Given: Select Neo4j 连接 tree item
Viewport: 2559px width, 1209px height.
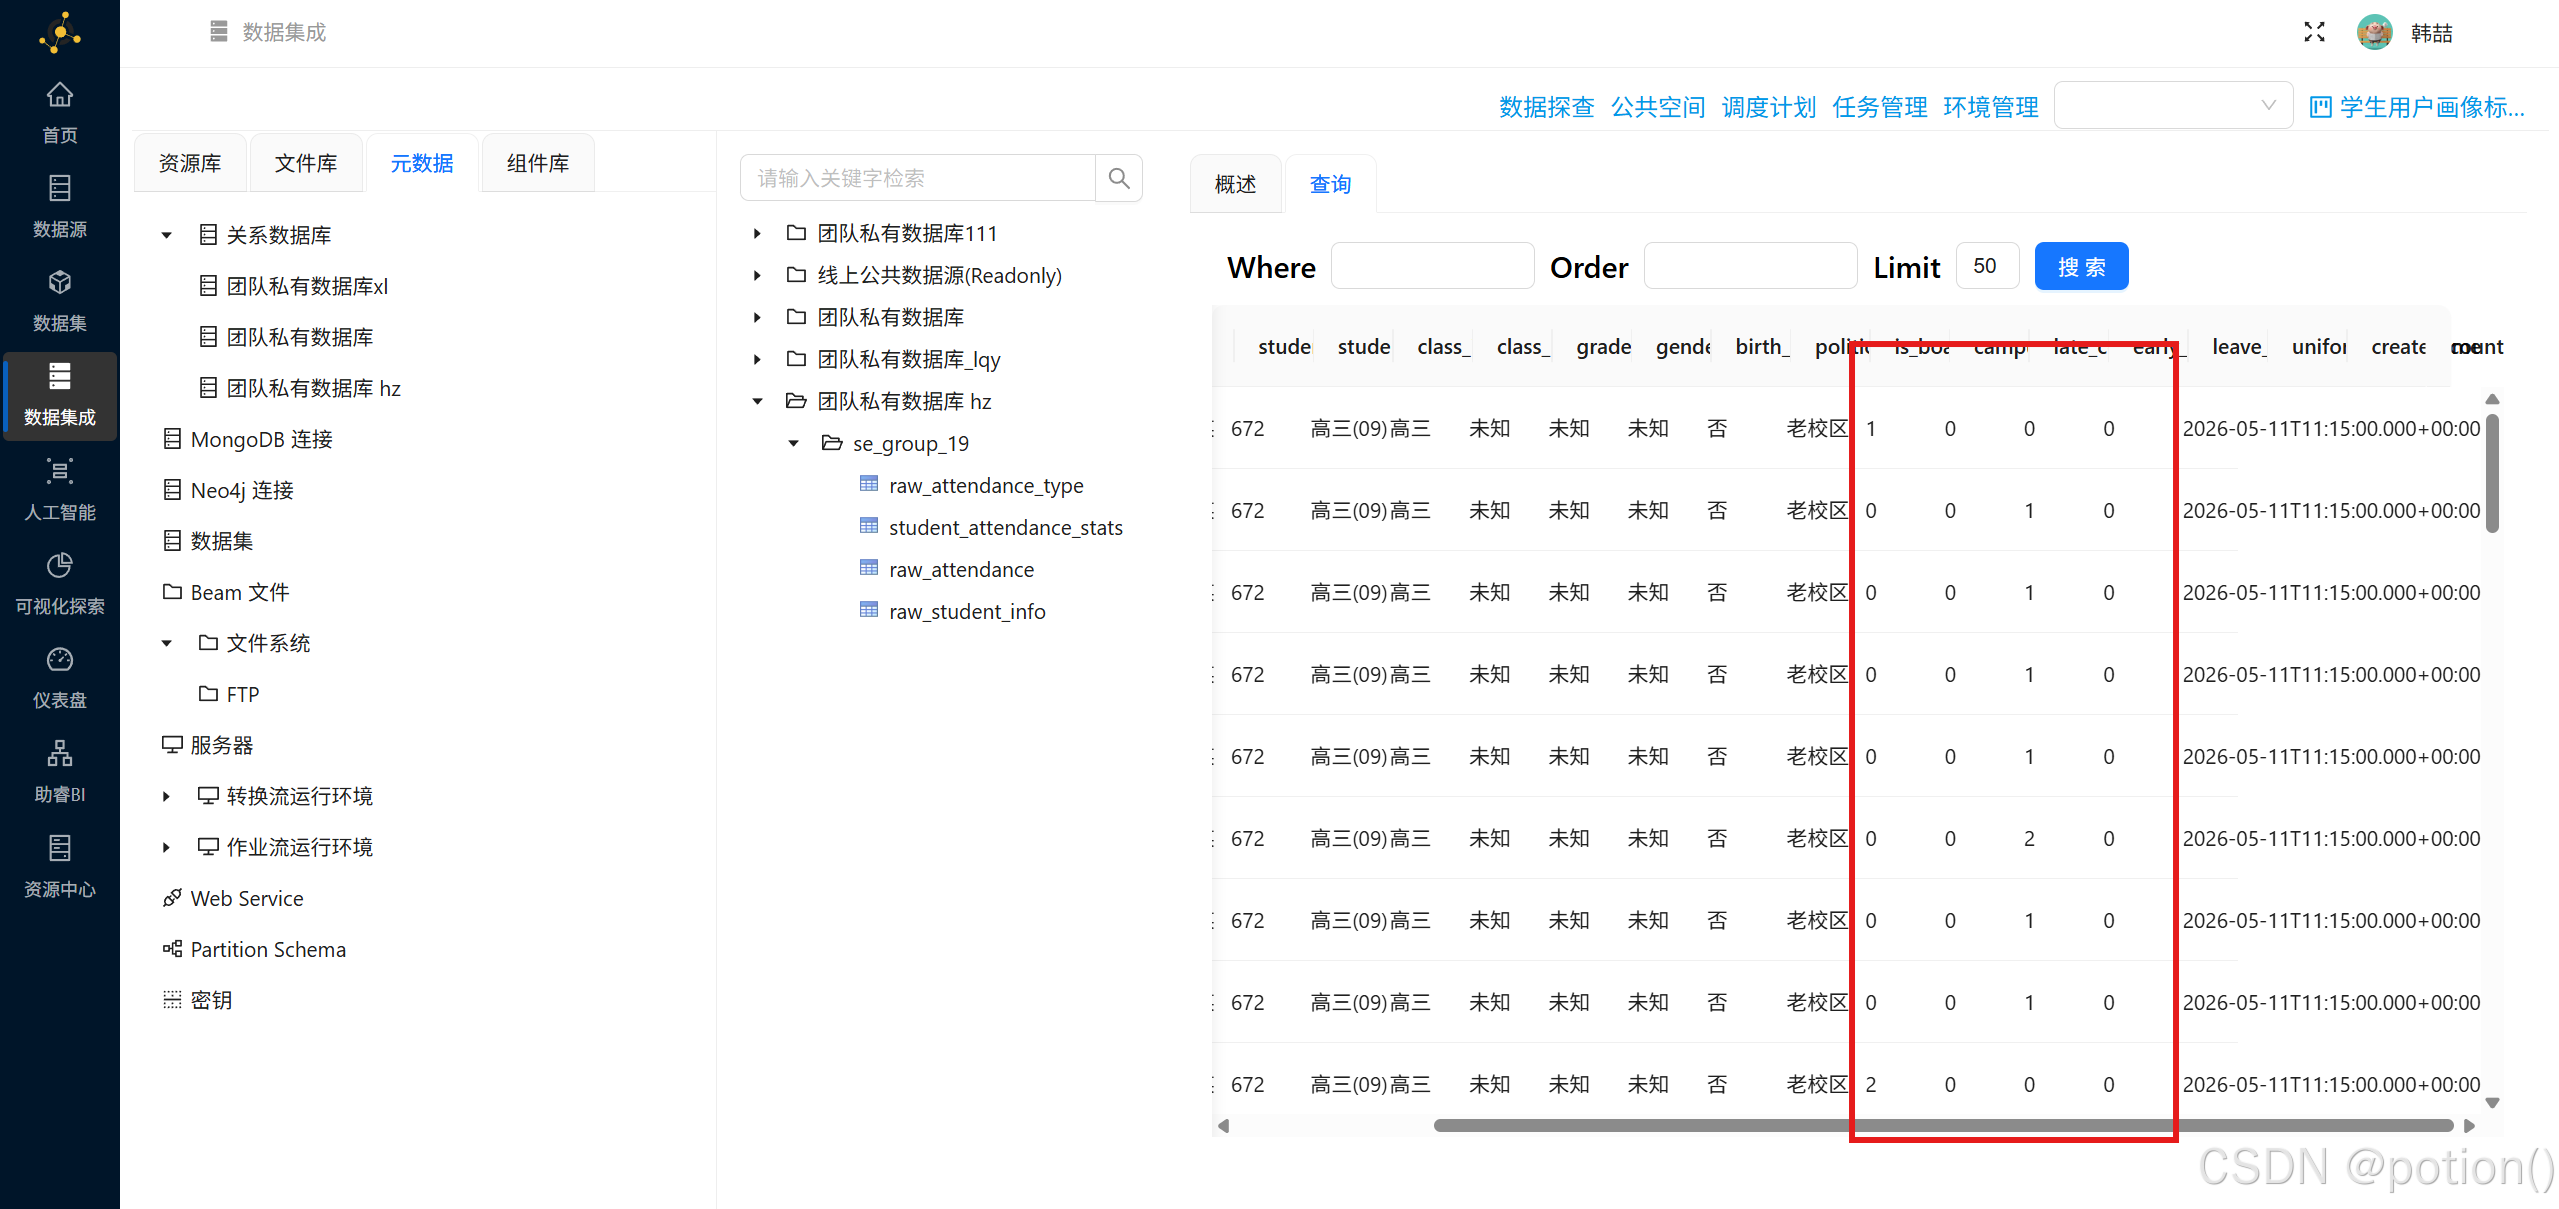Looking at the screenshot, I should pos(242,490).
